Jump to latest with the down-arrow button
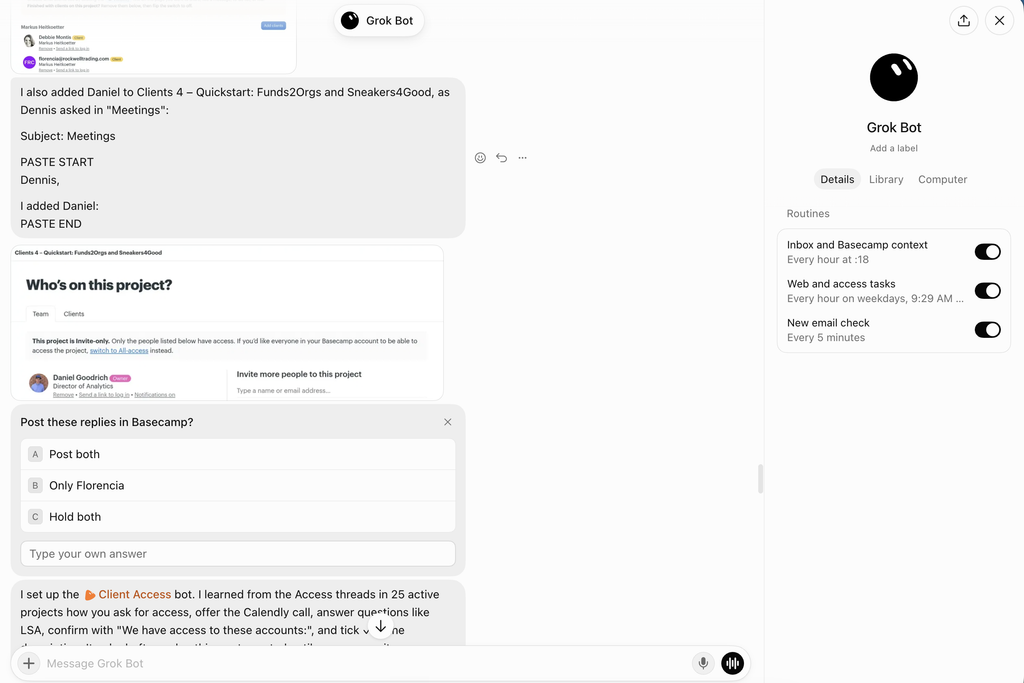 pyautogui.click(x=381, y=627)
